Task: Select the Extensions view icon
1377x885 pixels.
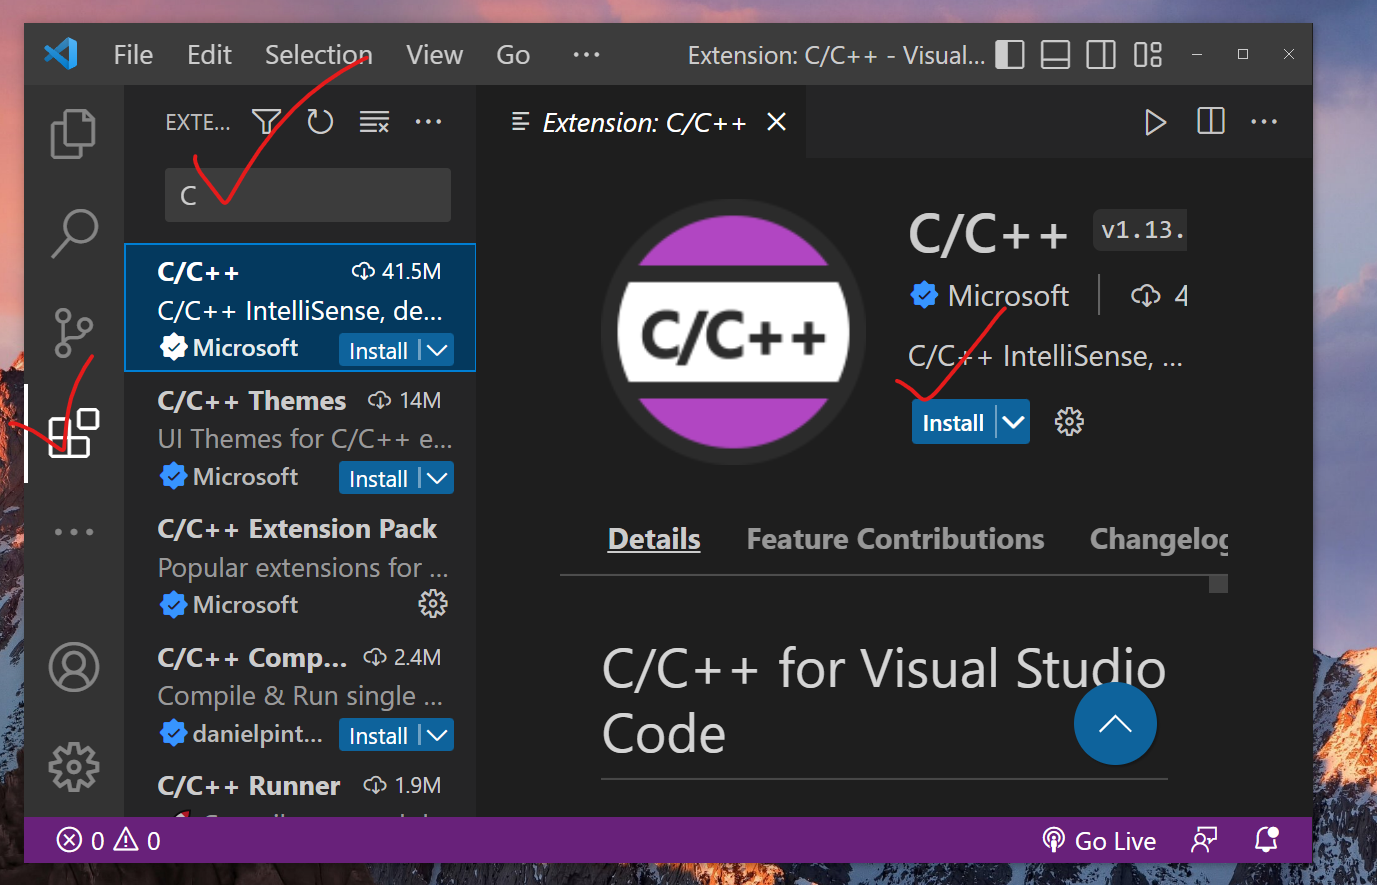Action: pos(74,433)
